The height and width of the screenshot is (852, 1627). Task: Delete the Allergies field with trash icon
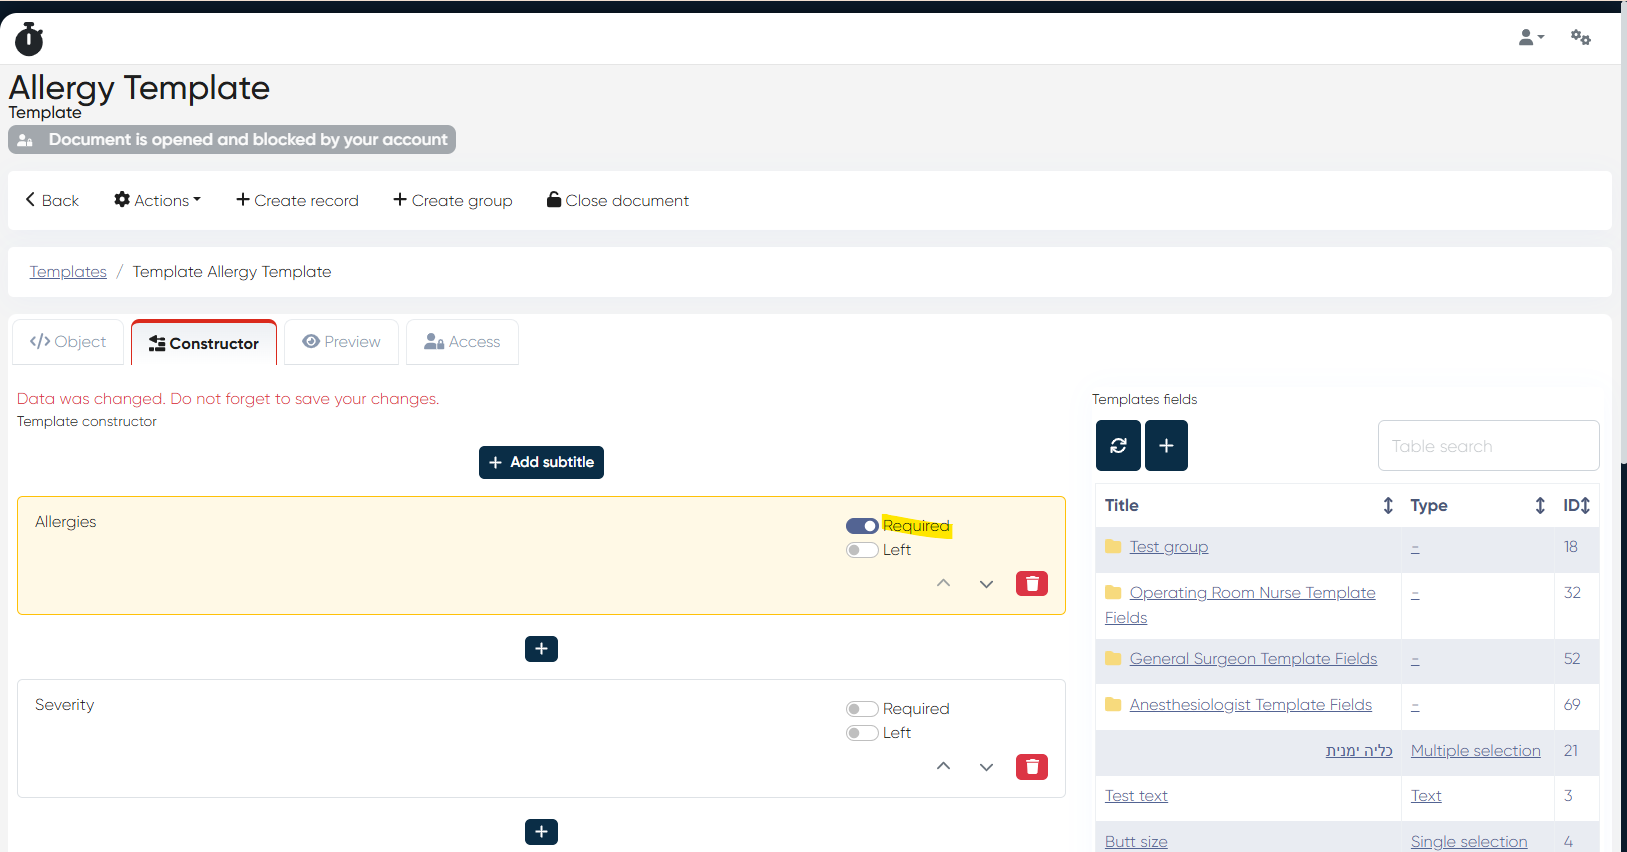1031,584
